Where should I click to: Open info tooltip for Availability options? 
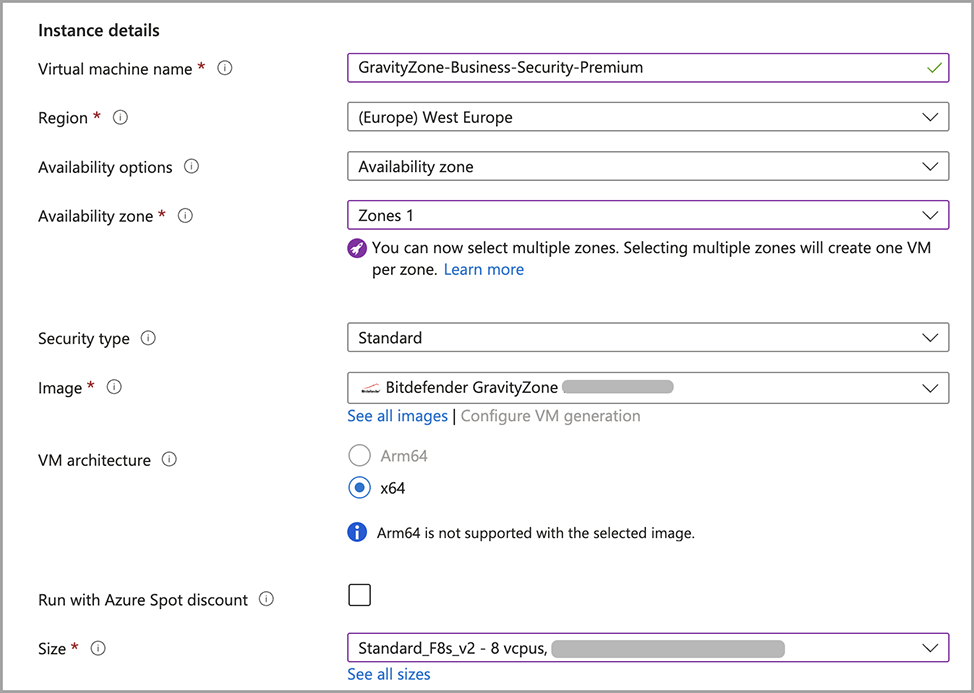191,167
